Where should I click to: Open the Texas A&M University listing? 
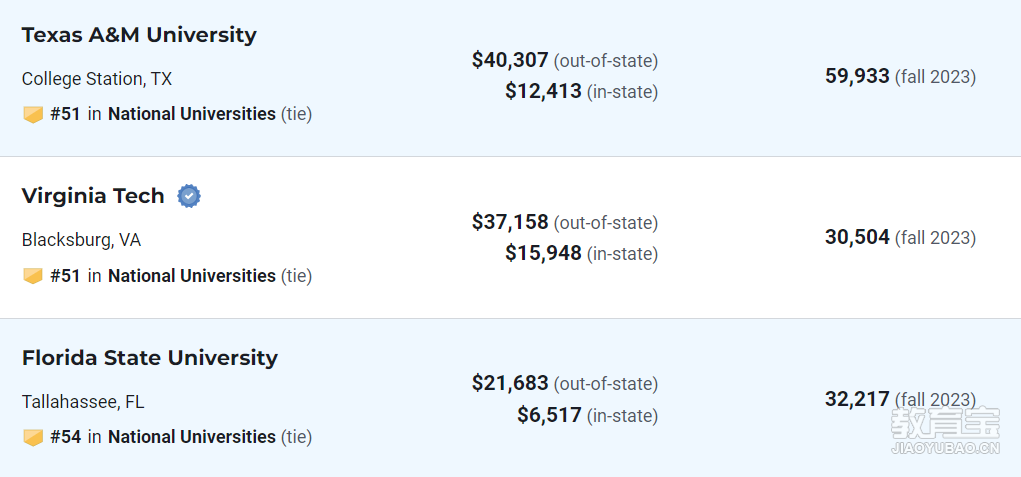click(x=139, y=35)
